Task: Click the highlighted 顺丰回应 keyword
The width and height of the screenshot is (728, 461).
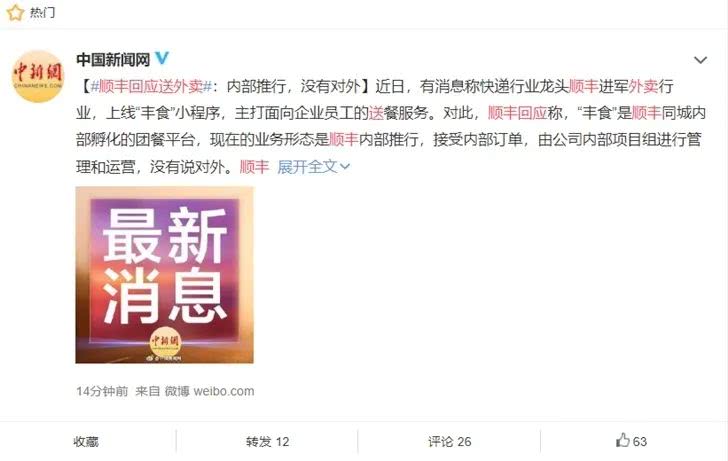Action: tap(517, 113)
